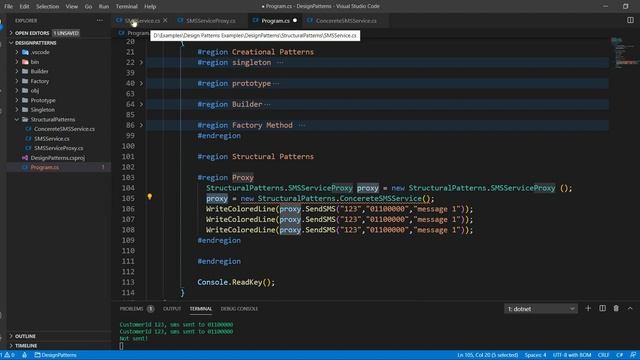Click the lightbulb quick fix at line 105
Screen dimensions: 640x360
coord(149,197)
